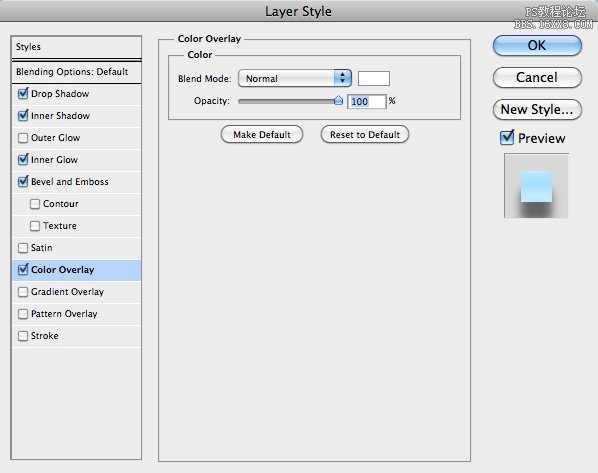Disable the Inner Shadow effect checkbox
This screenshot has height=473, width=598.
(x=23, y=116)
